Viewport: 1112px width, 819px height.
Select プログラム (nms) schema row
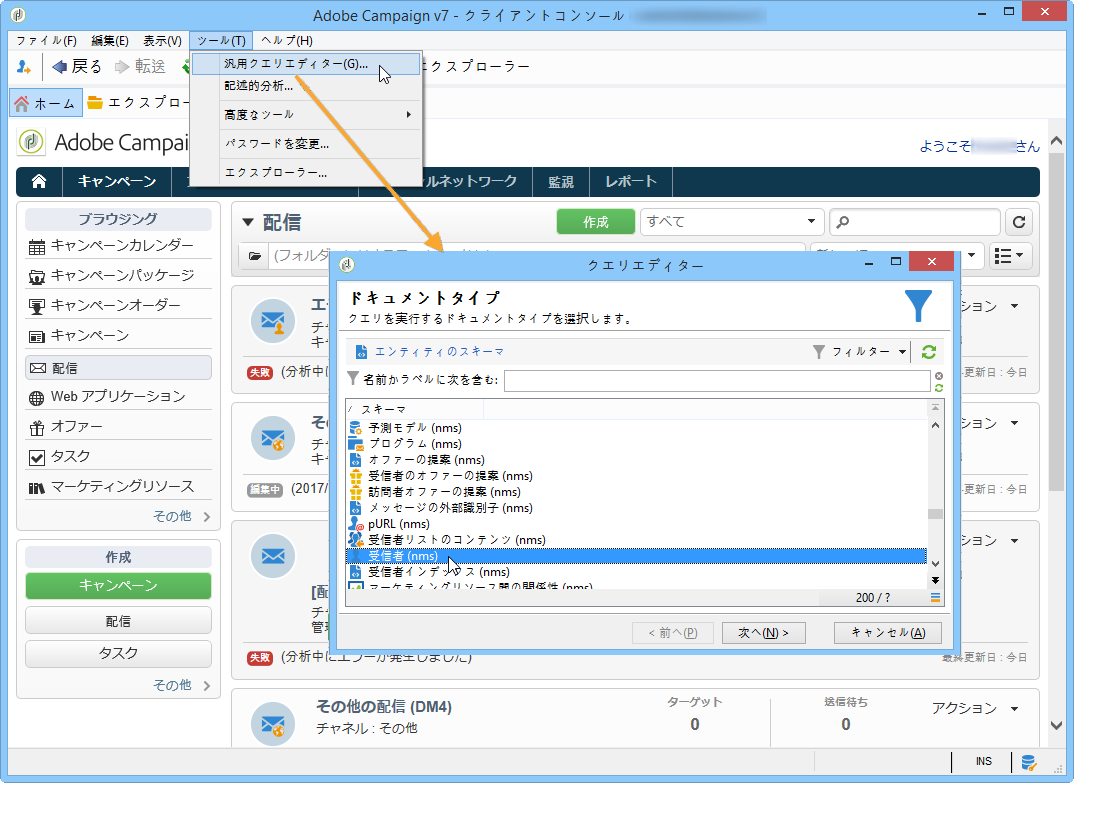[414, 444]
